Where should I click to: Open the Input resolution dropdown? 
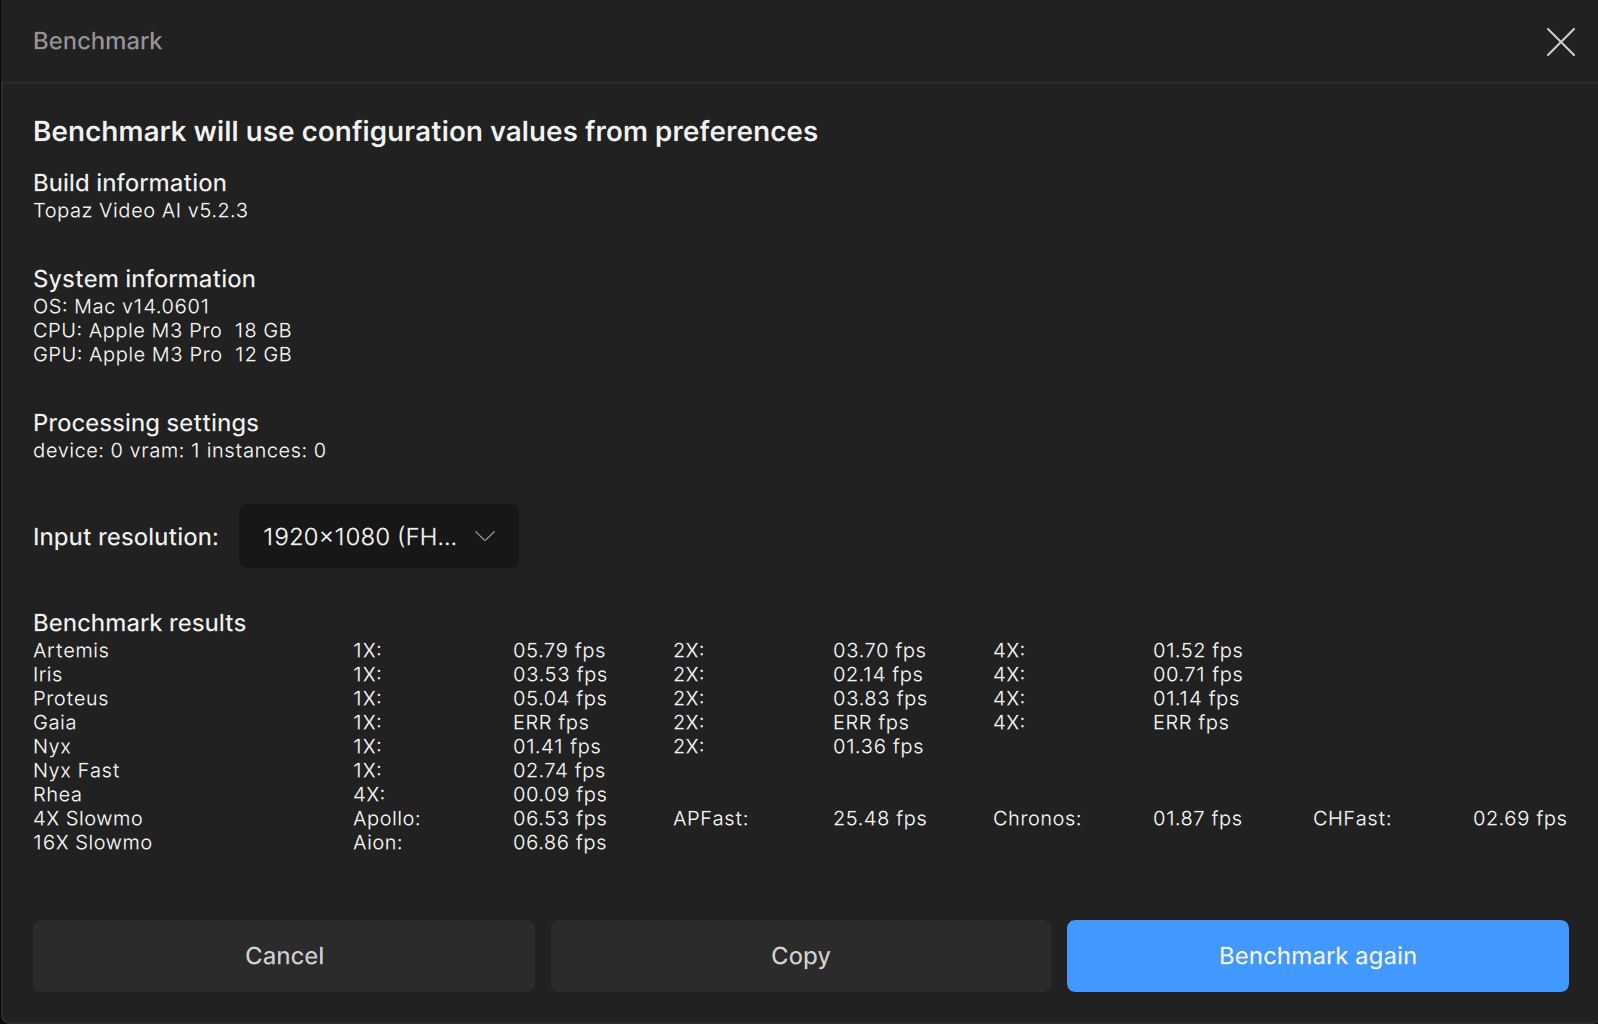click(379, 537)
